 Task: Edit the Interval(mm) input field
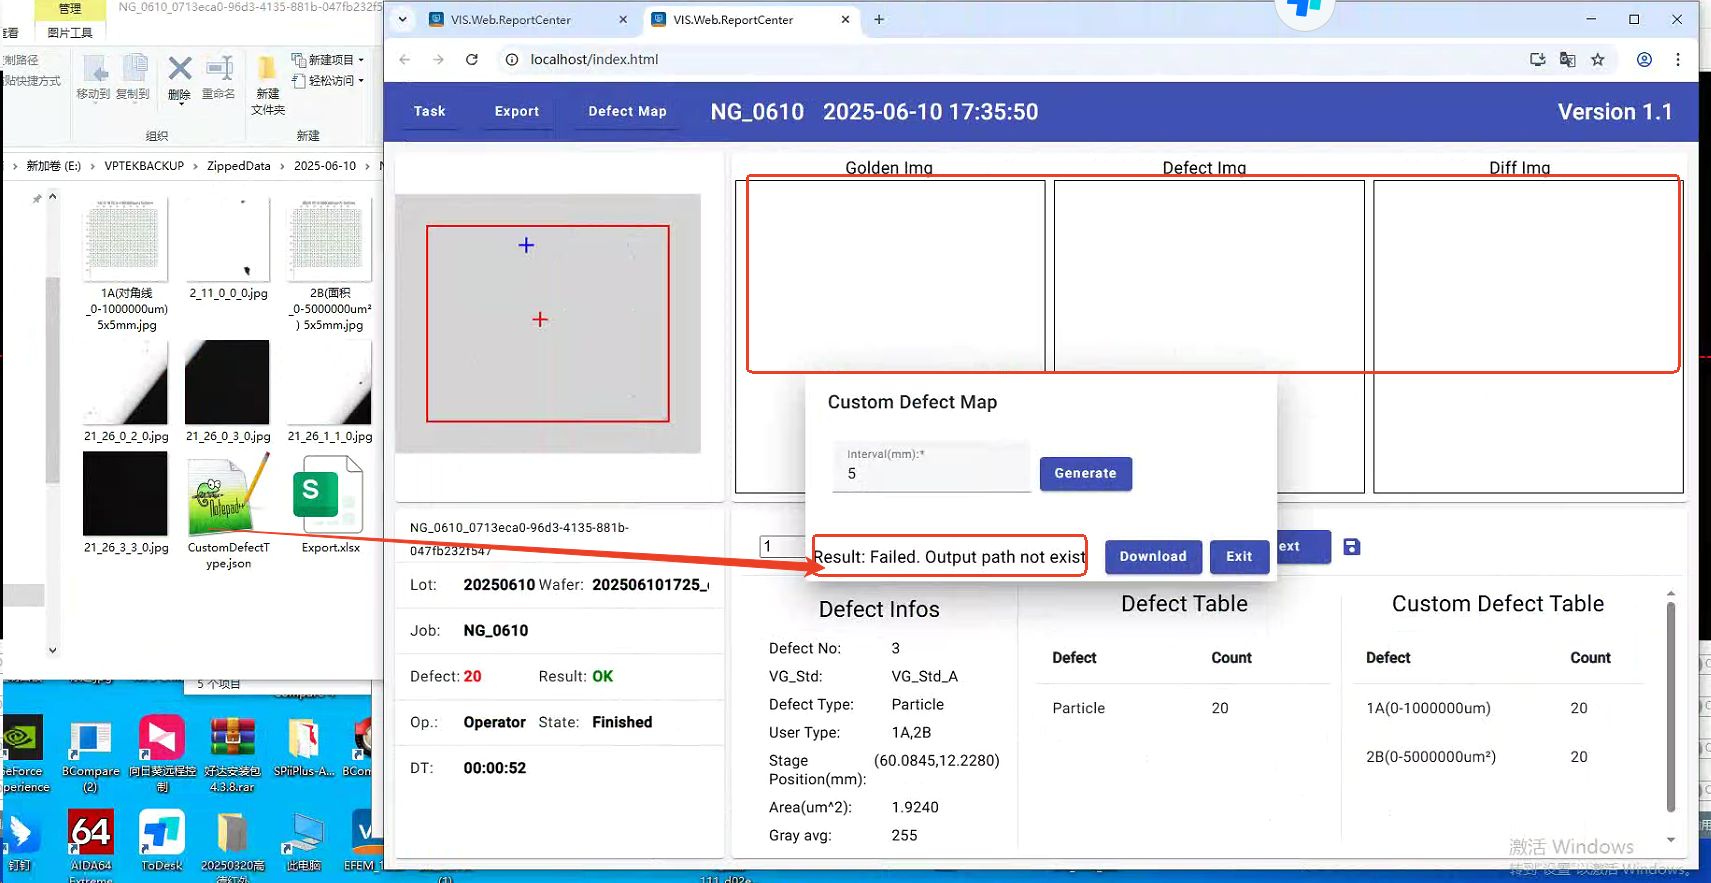coord(931,466)
